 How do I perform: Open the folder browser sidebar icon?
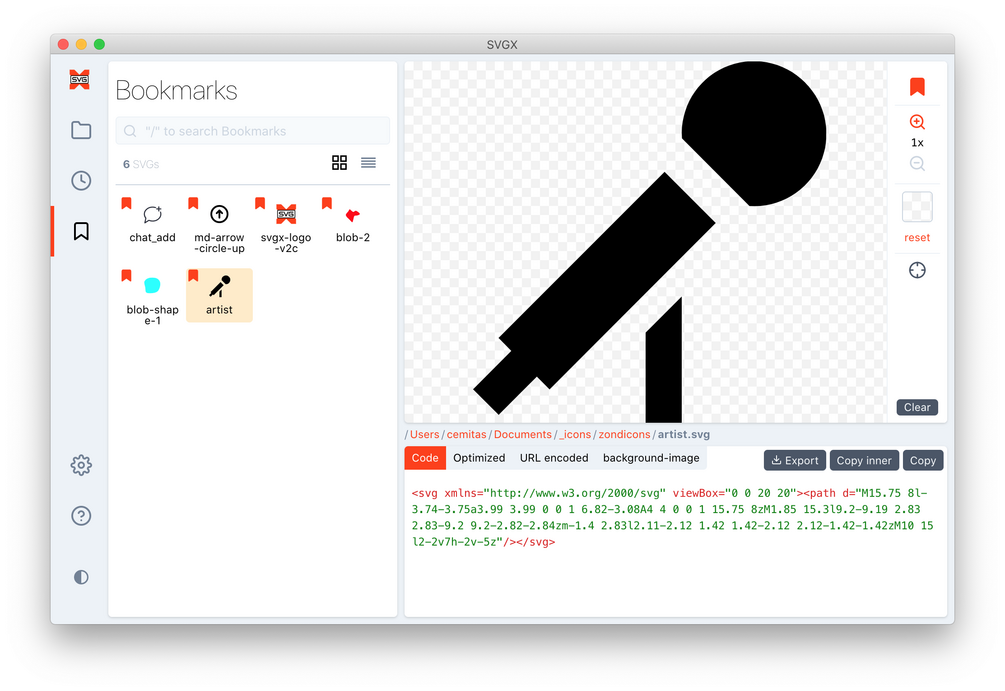pos(81,130)
